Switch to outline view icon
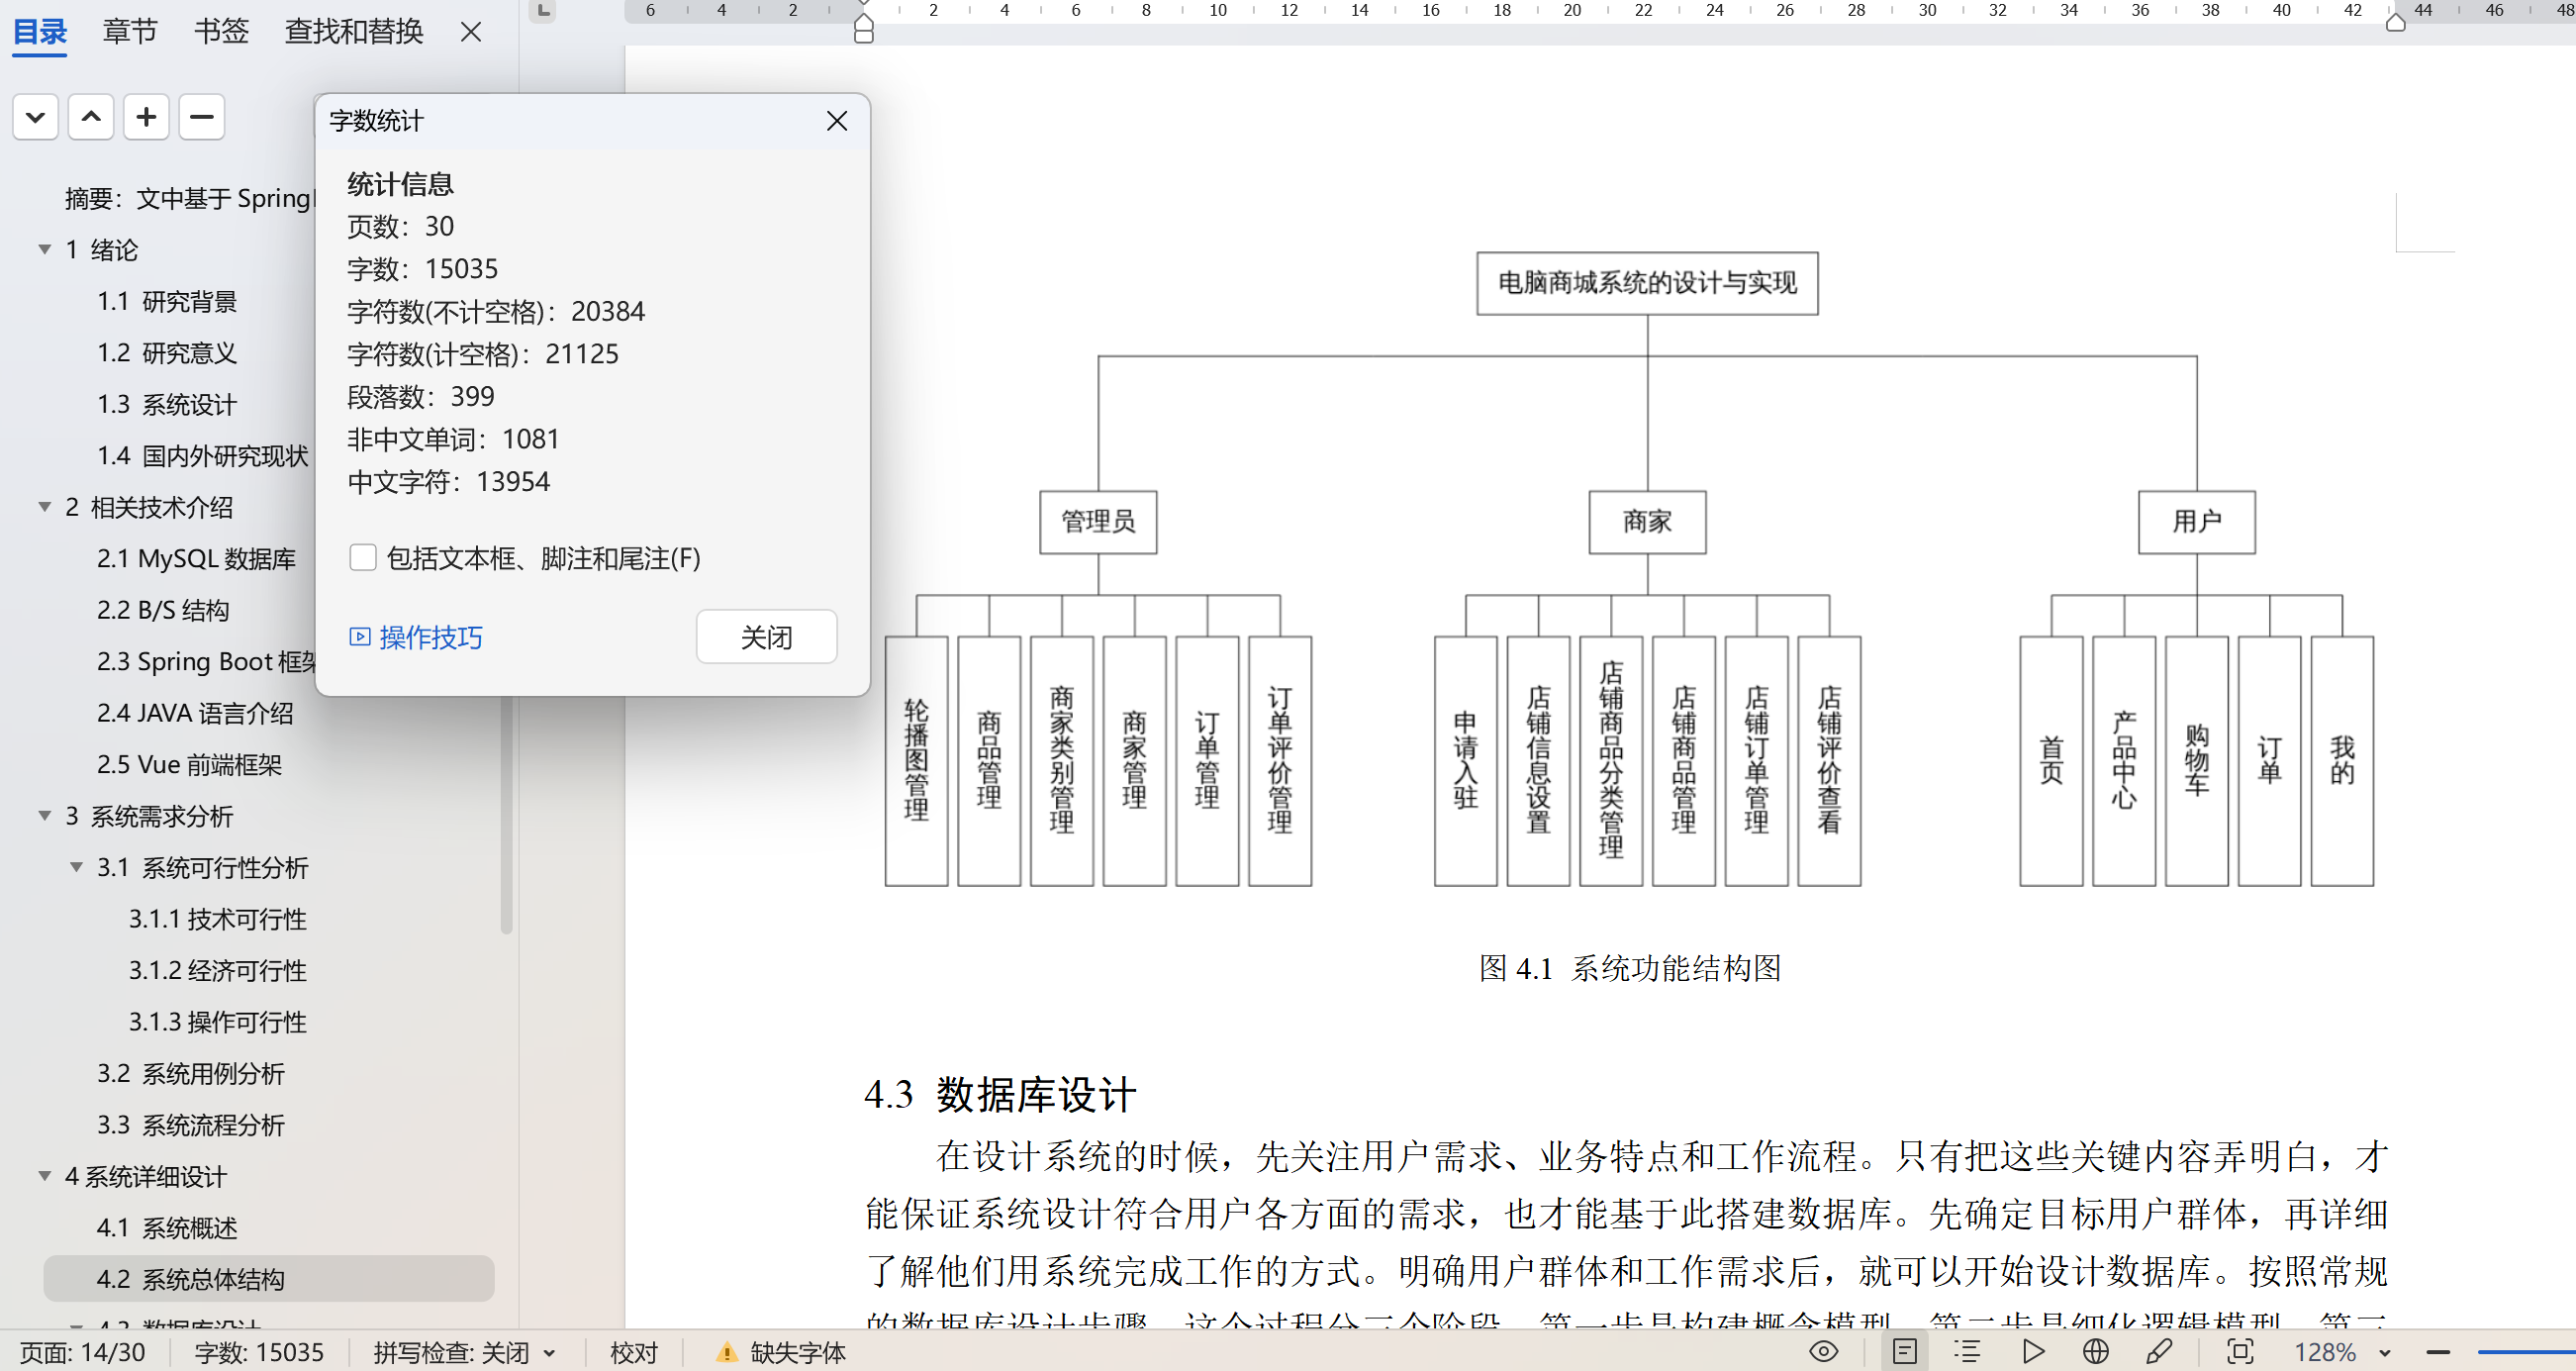Screen dimensions: 2576x1371 (1967, 1352)
